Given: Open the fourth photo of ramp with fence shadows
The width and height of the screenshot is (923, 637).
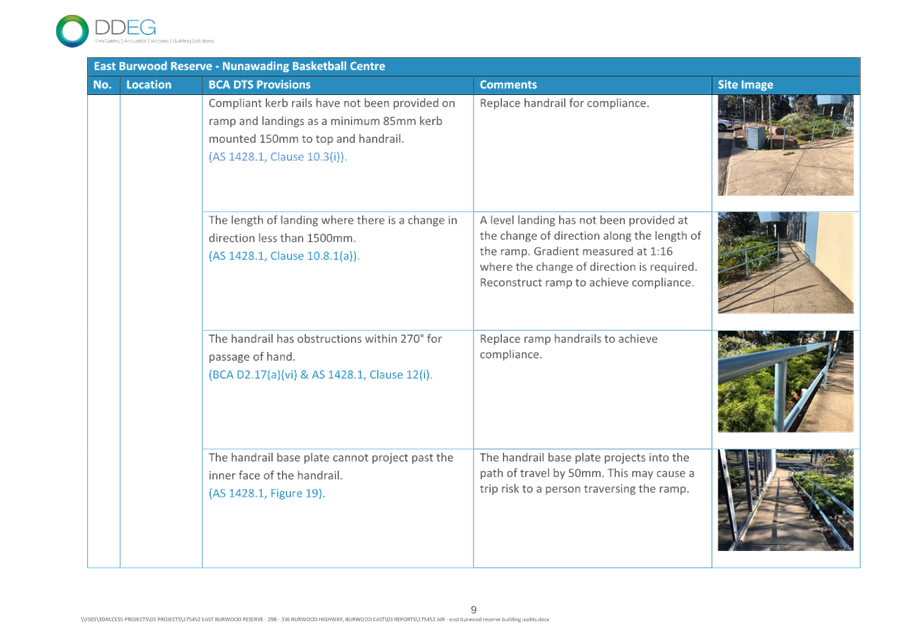Looking at the screenshot, I should click(785, 501).
